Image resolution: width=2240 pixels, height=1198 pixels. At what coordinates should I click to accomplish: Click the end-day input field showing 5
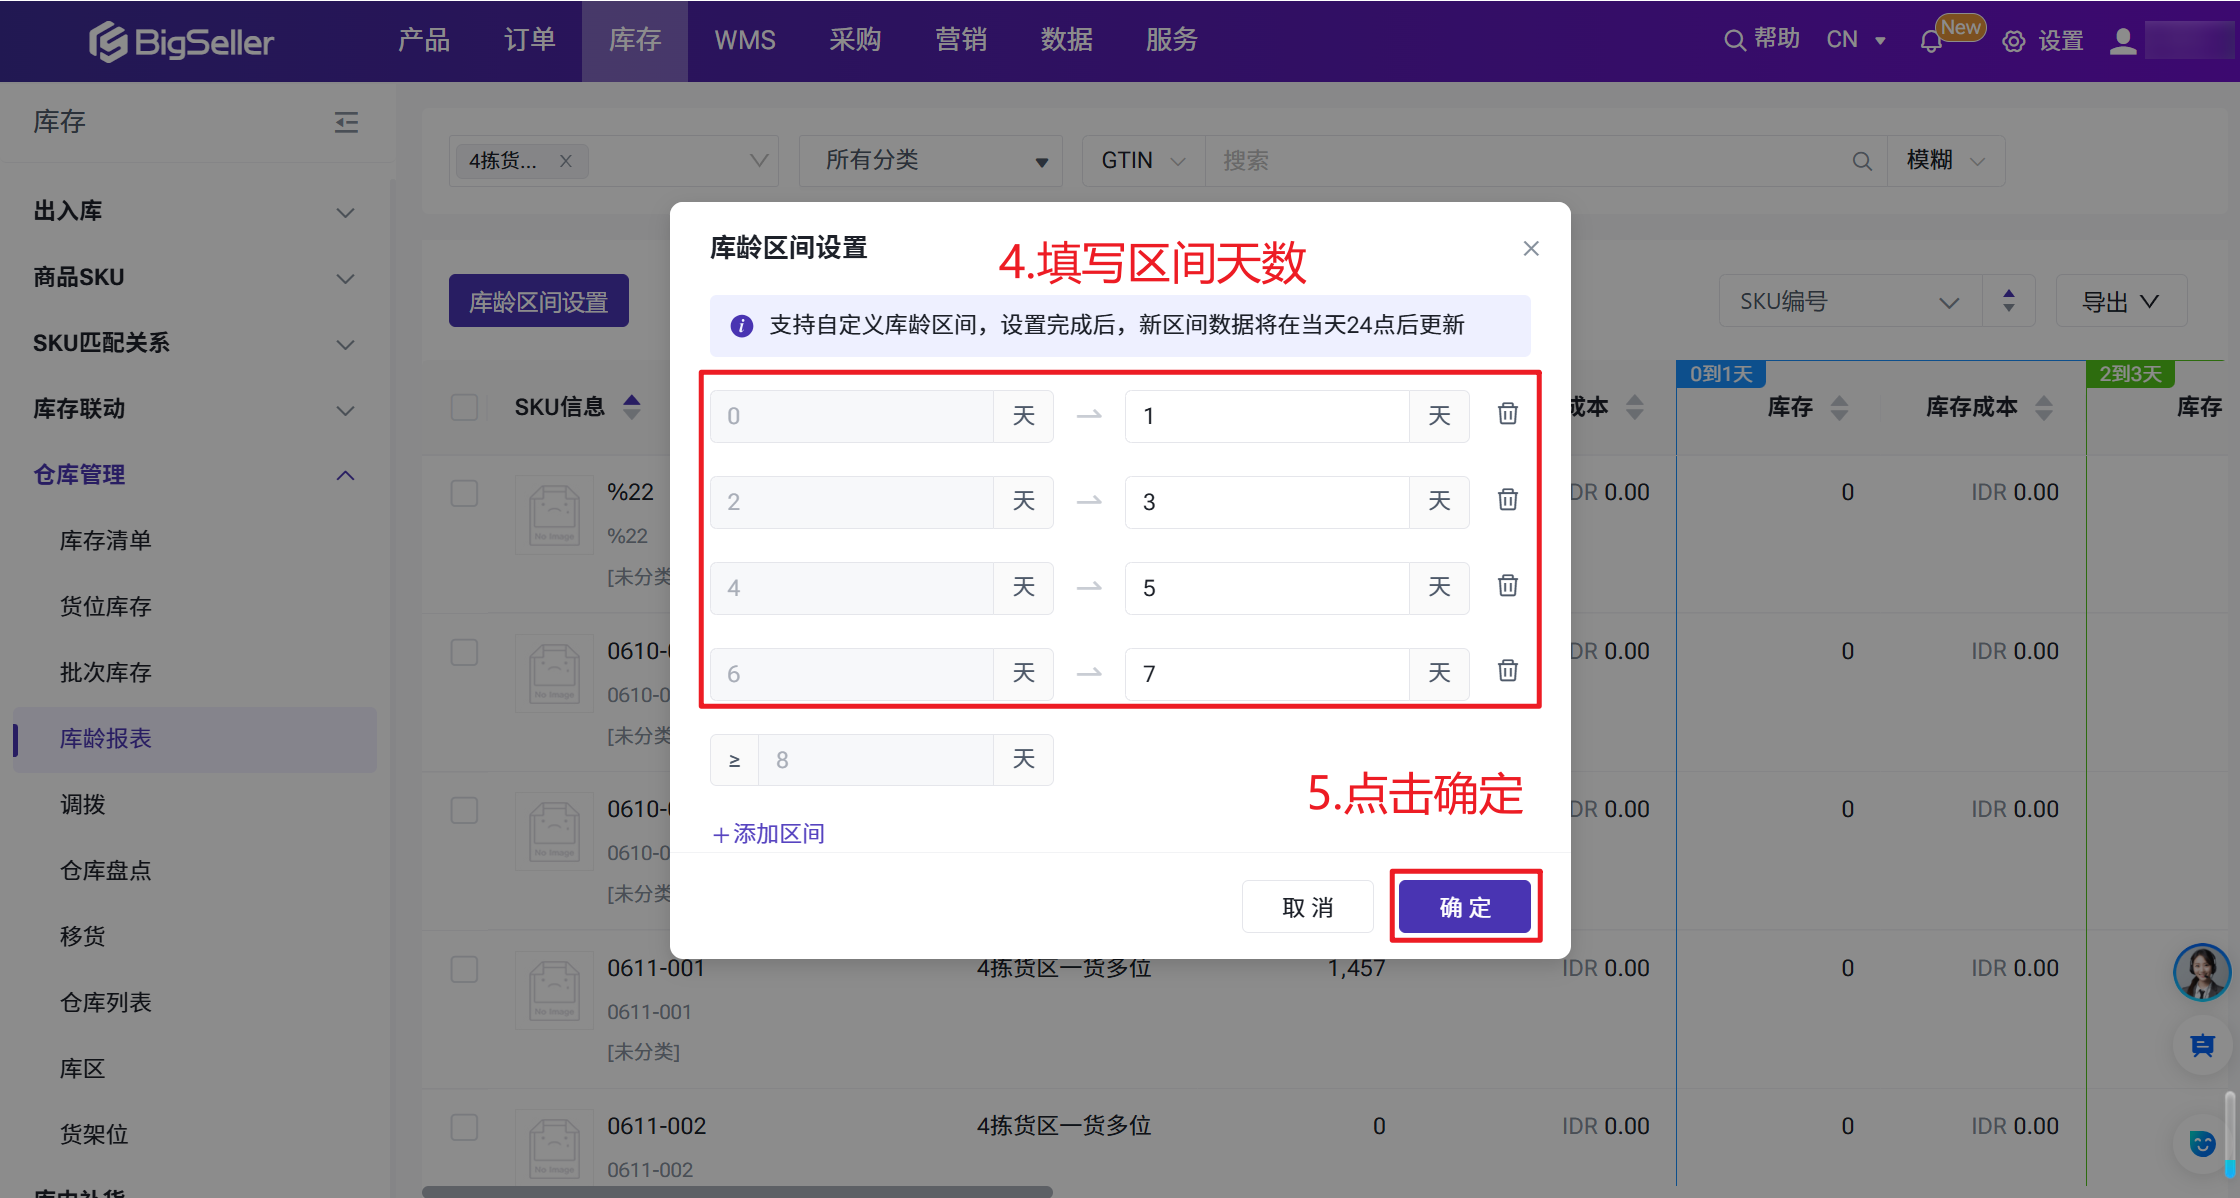[1266, 588]
